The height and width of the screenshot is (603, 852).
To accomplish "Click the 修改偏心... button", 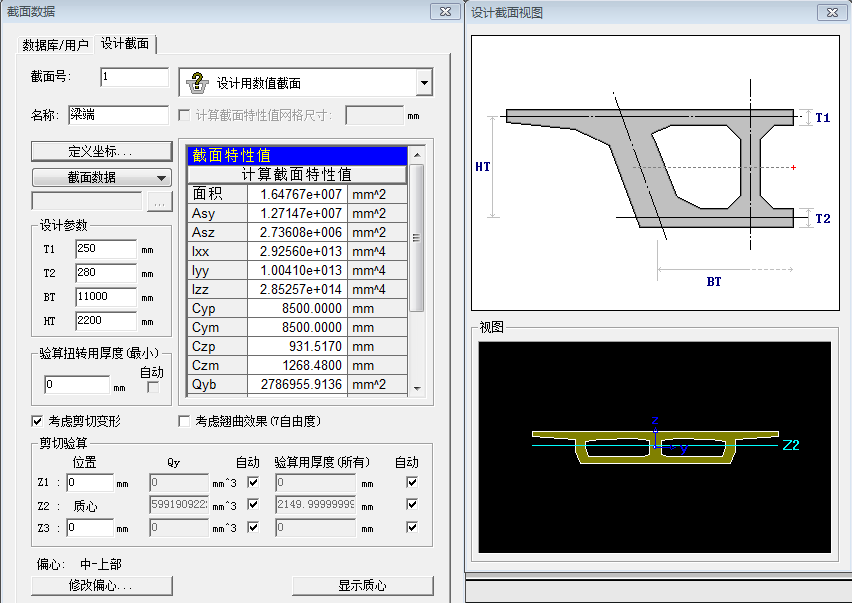I will pyautogui.click(x=101, y=585).
